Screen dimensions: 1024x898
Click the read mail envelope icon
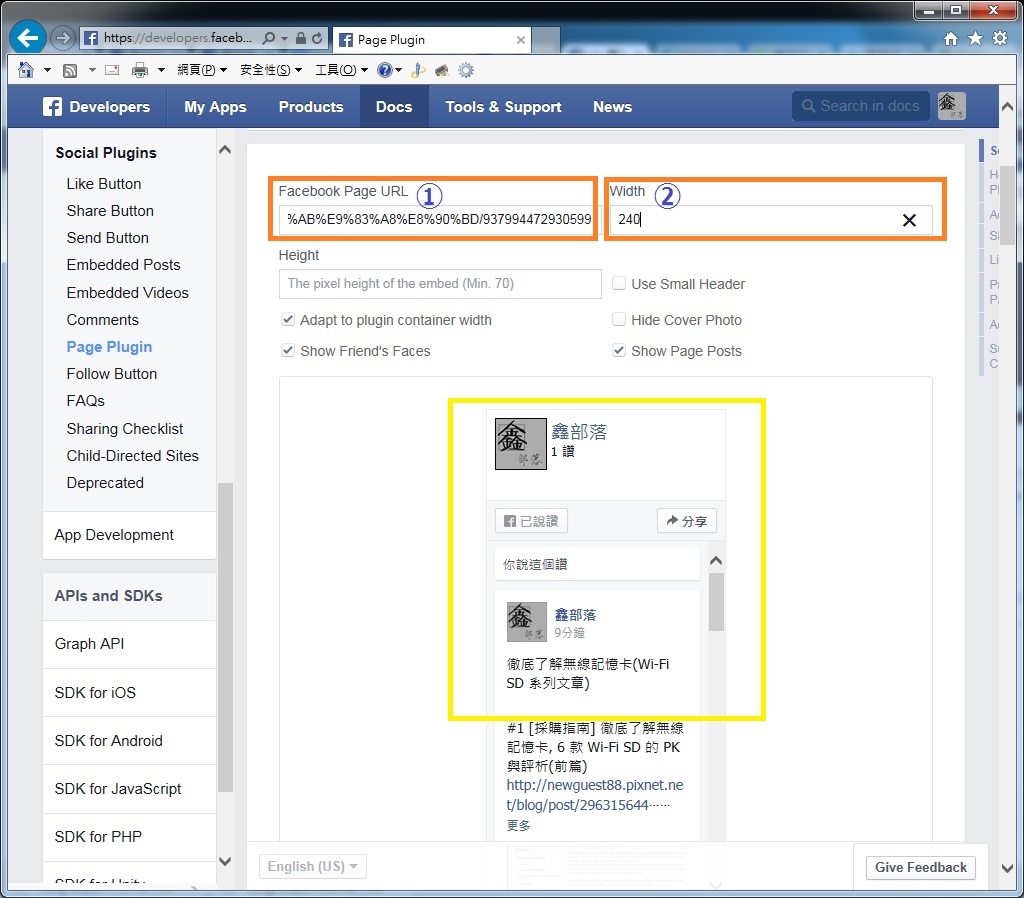[x=112, y=70]
